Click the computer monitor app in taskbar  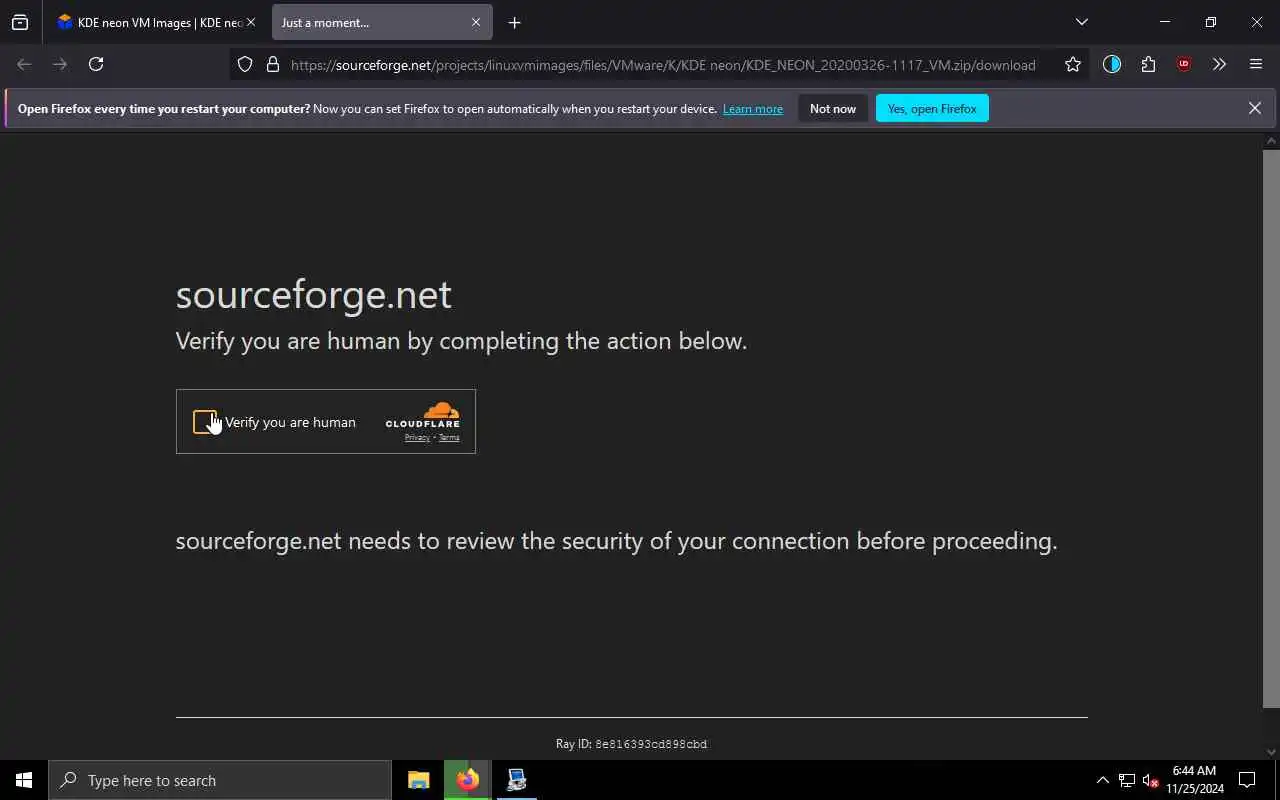[x=516, y=780]
